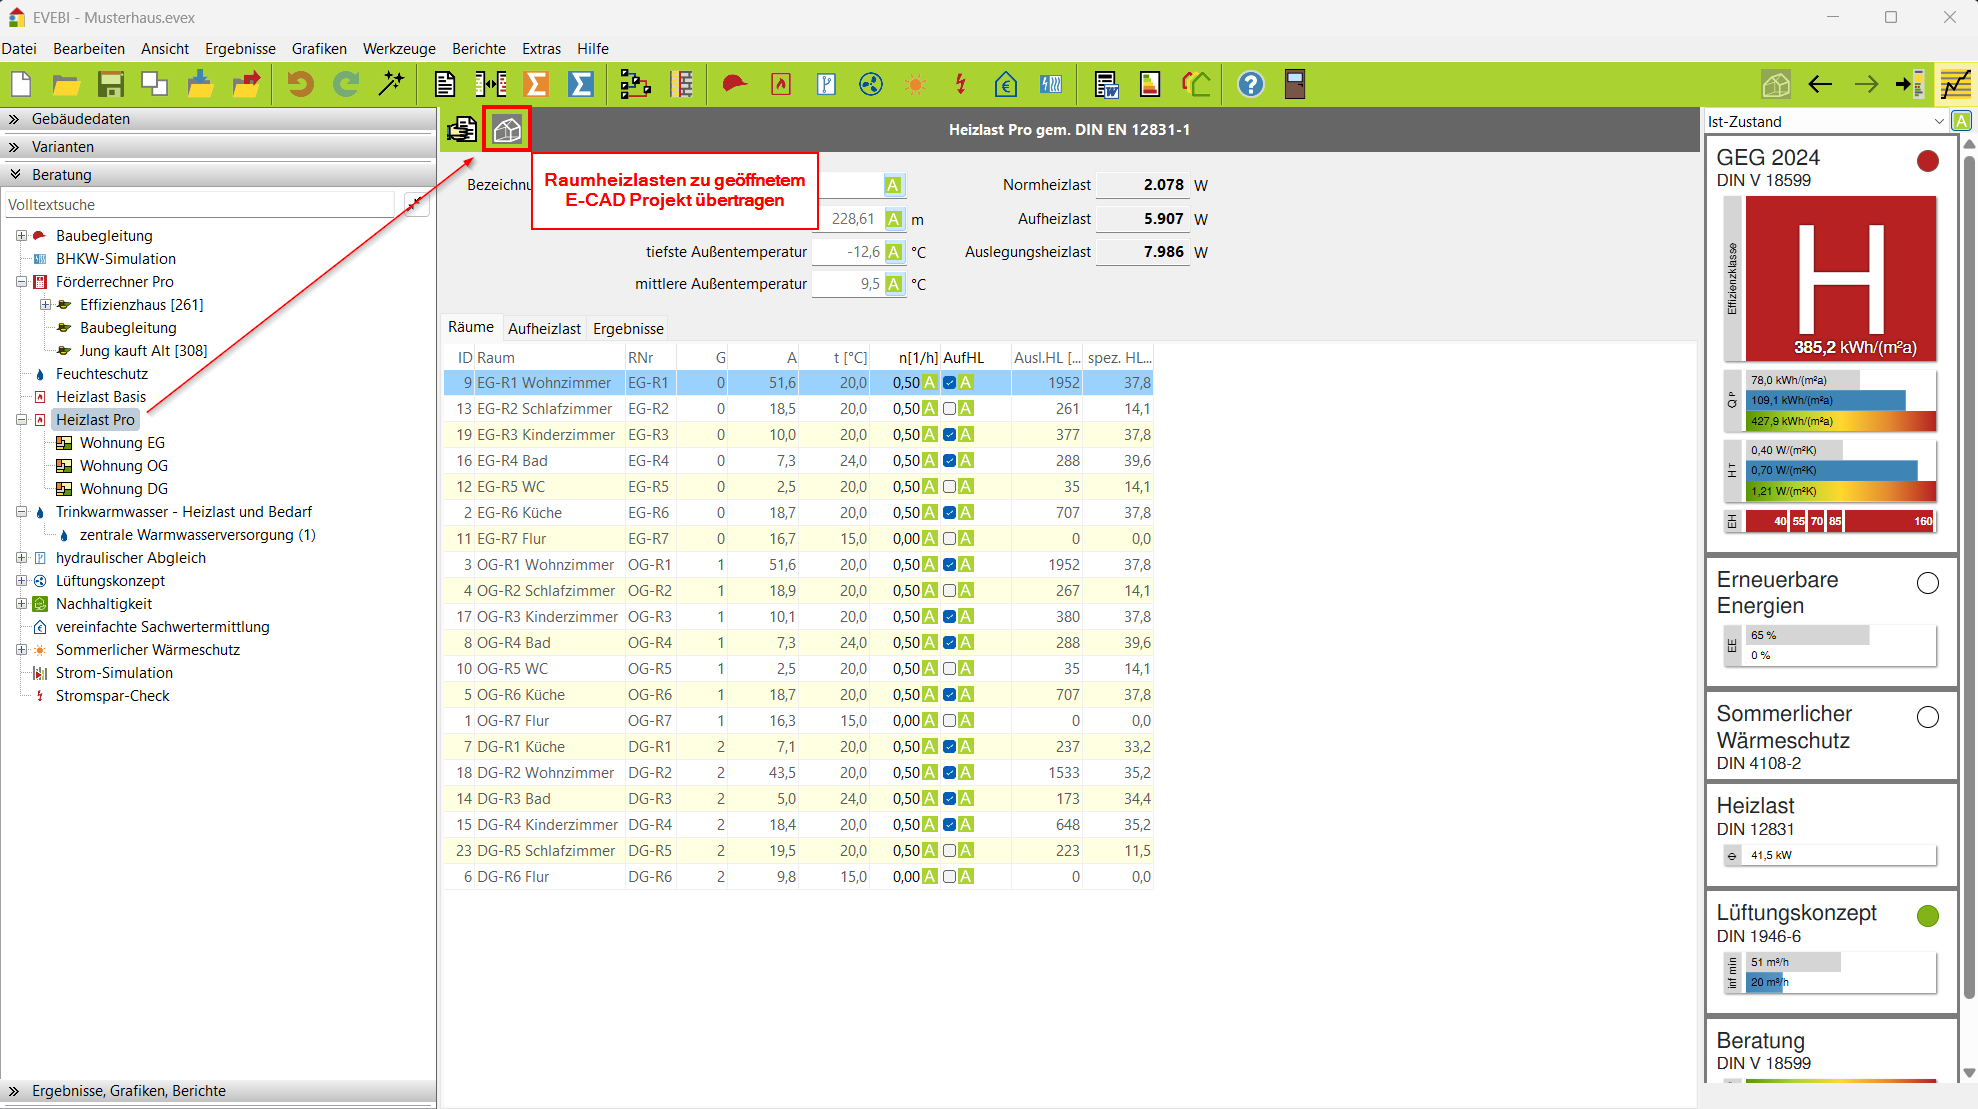Switch to the Aufheizlast tab
The width and height of the screenshot is (1978, 1109).
pyautogui.click(x=544, y=329)
